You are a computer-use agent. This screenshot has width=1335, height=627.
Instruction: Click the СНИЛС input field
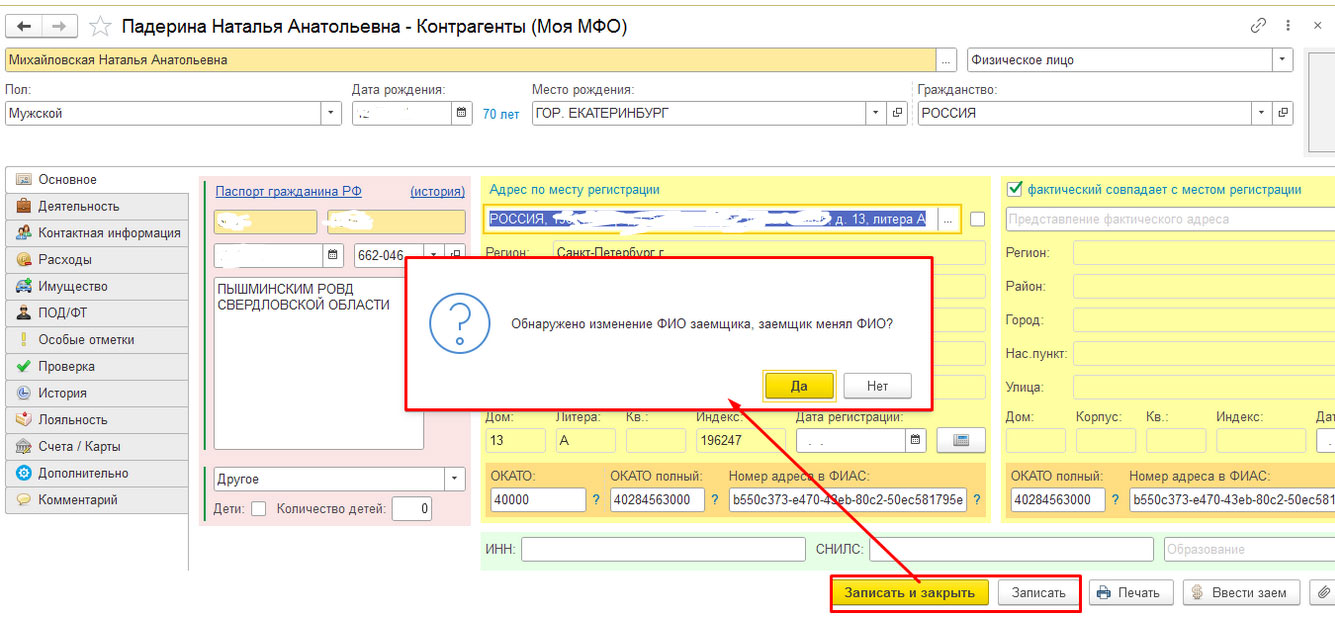[x=1011, y=549]
